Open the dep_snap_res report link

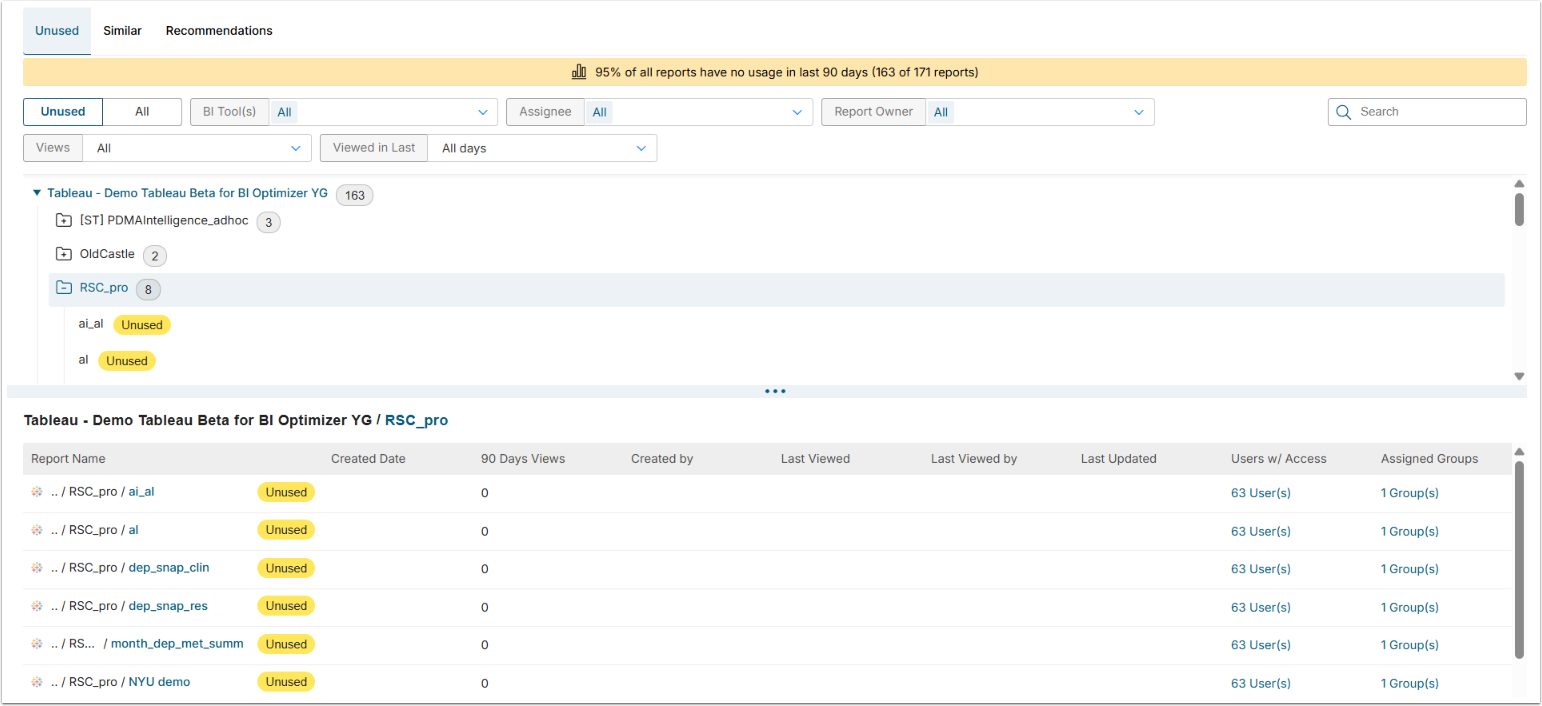(168, 606)
